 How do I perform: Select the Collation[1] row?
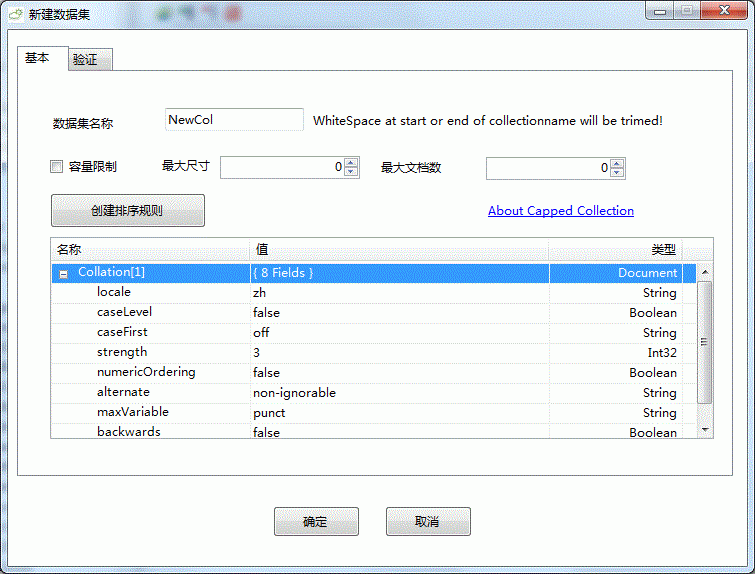point(374,273)
